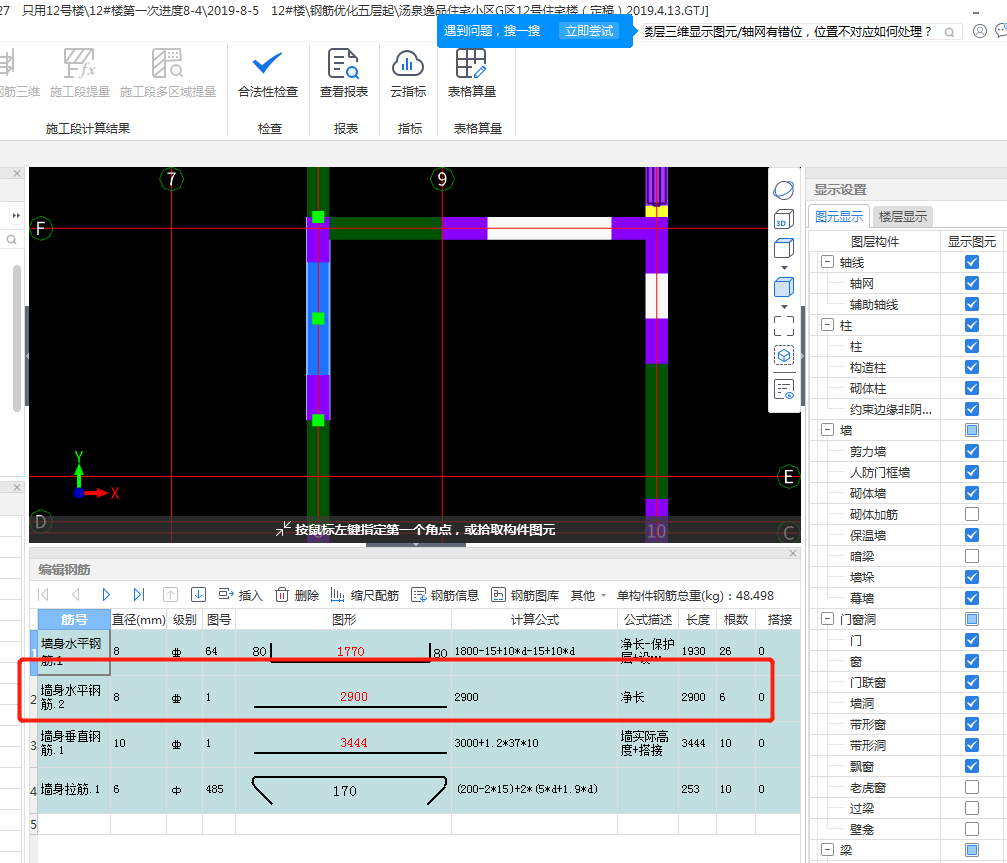Click 删除 to delete rebar row

297,595
